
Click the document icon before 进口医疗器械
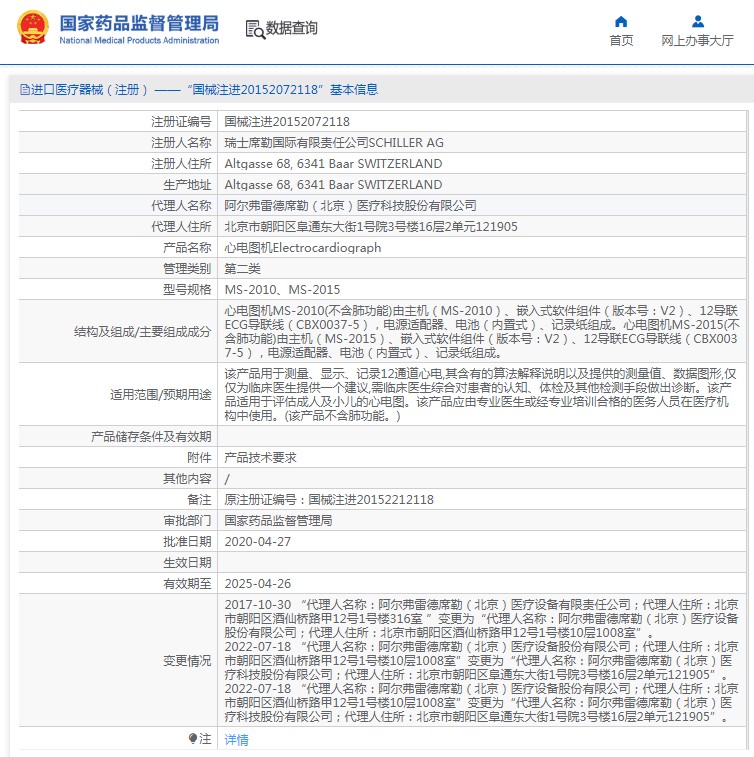click(x=24, y=89)
